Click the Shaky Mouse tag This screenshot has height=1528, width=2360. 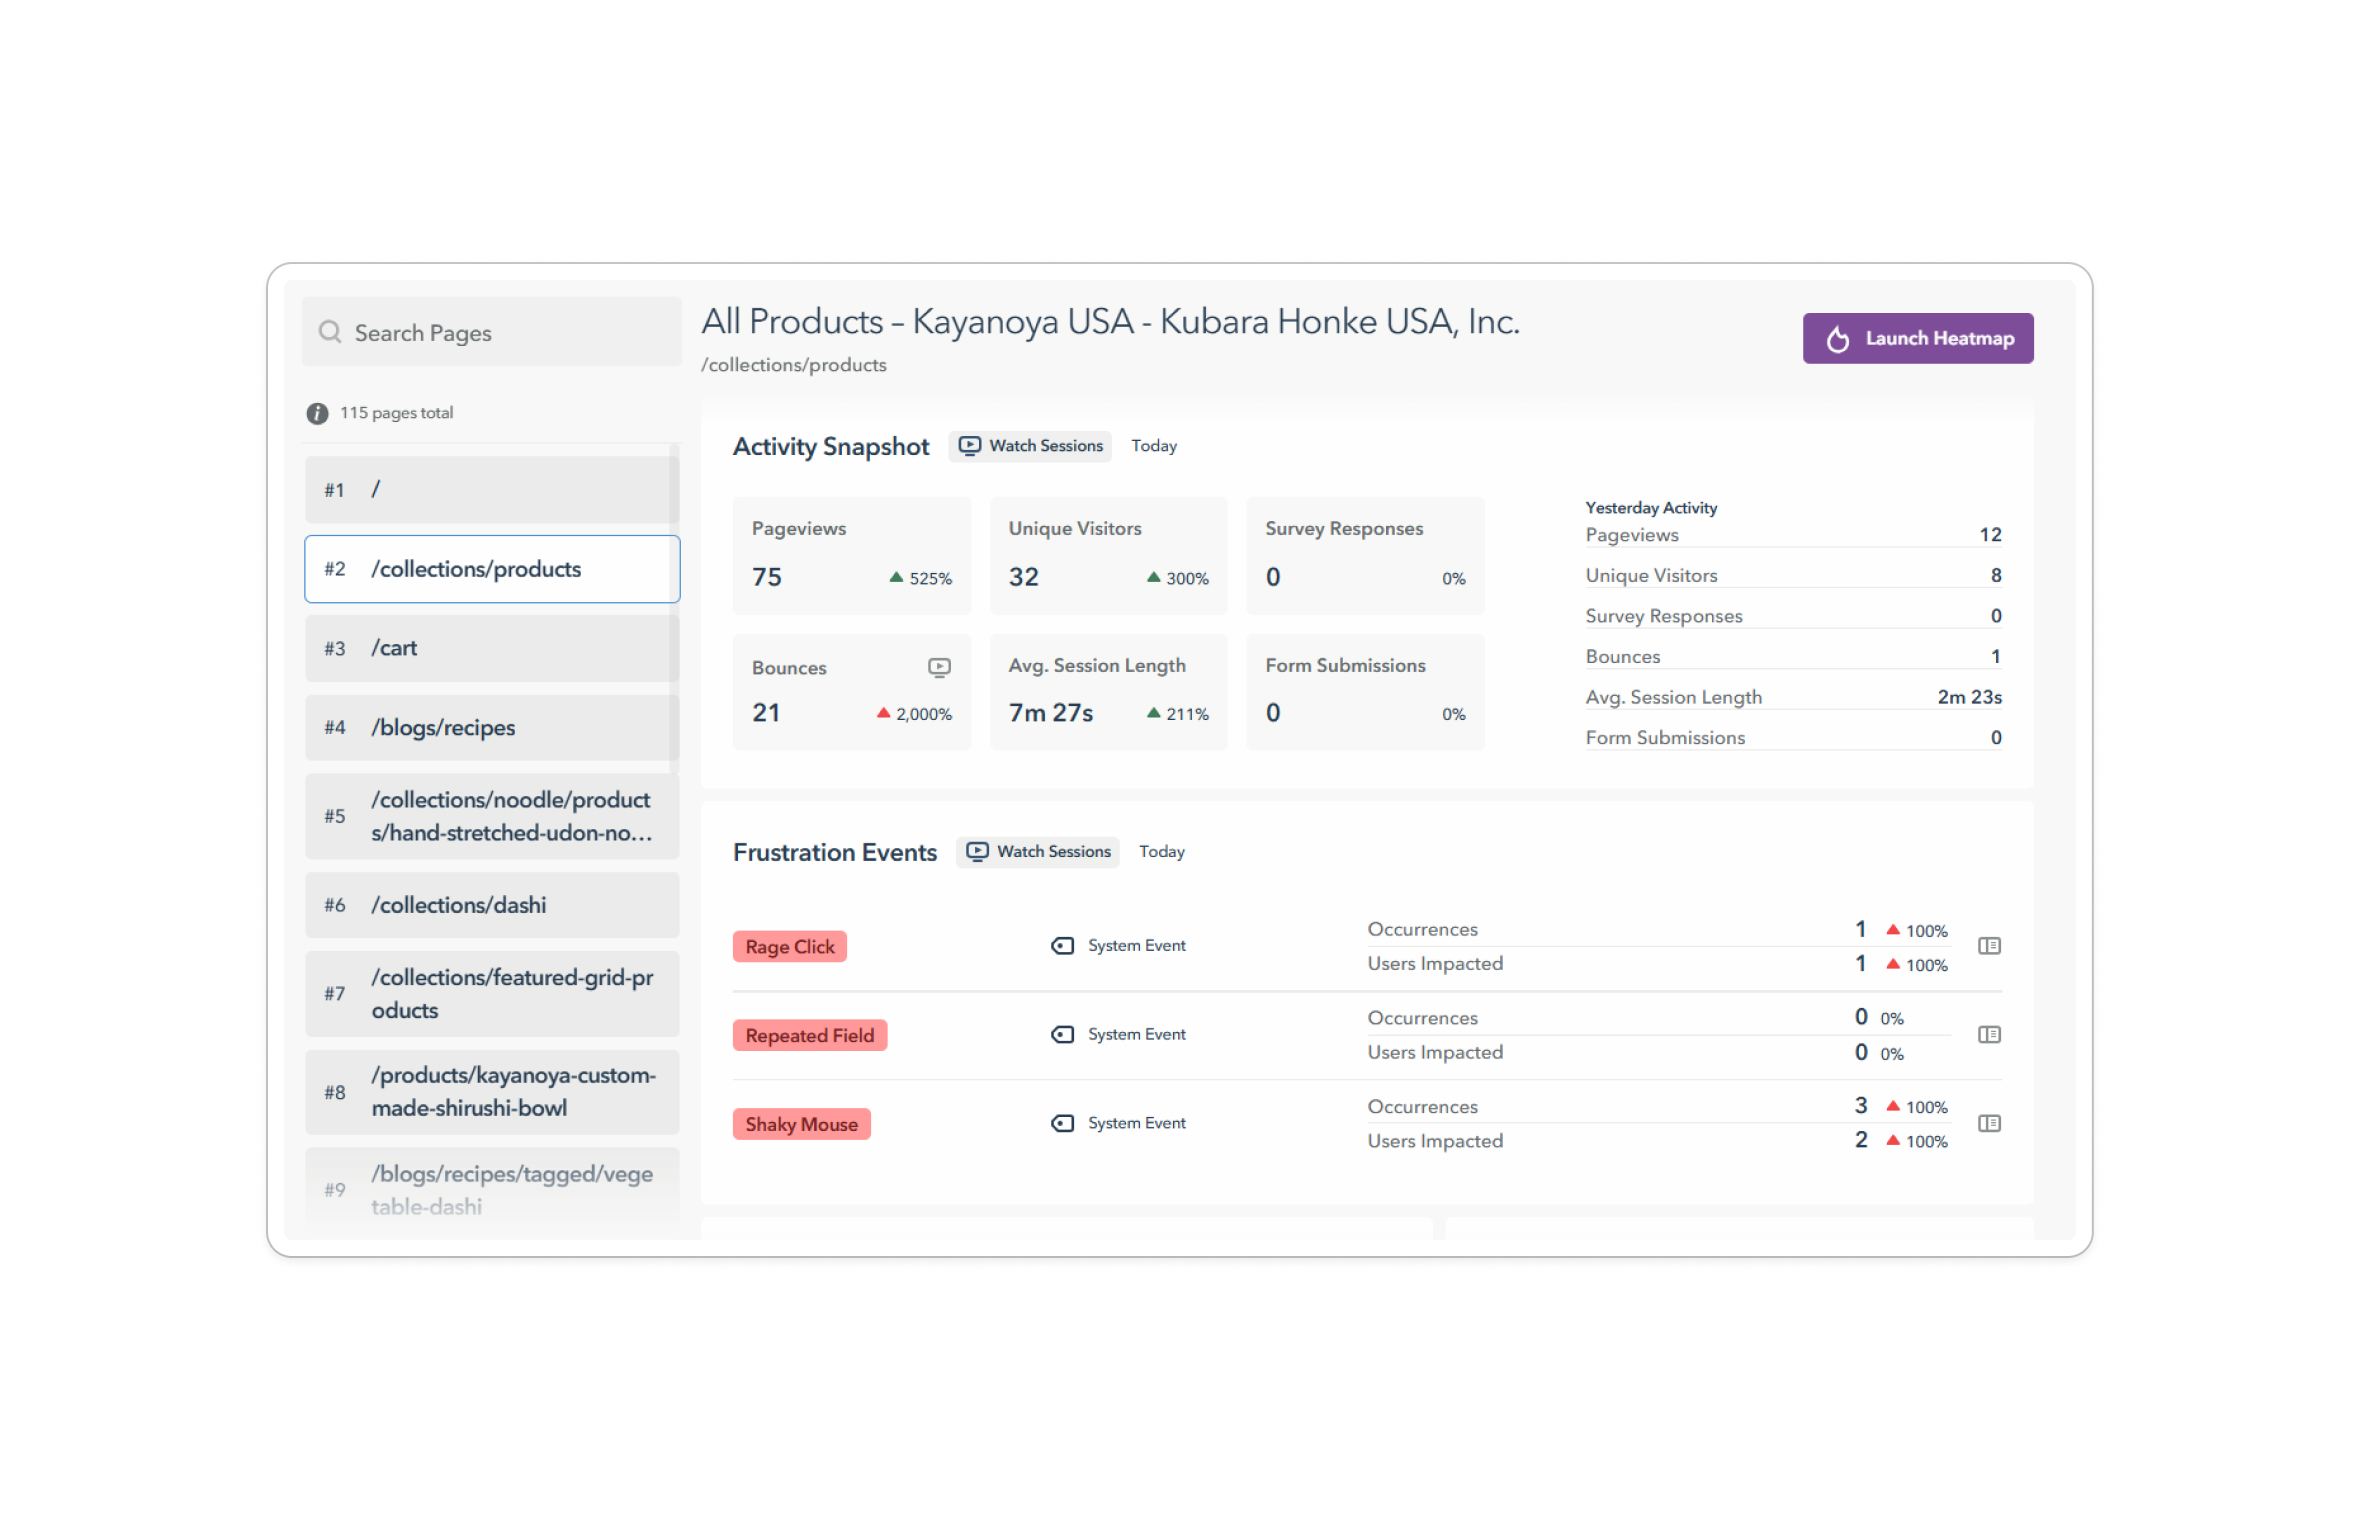tap(801, 1125)
